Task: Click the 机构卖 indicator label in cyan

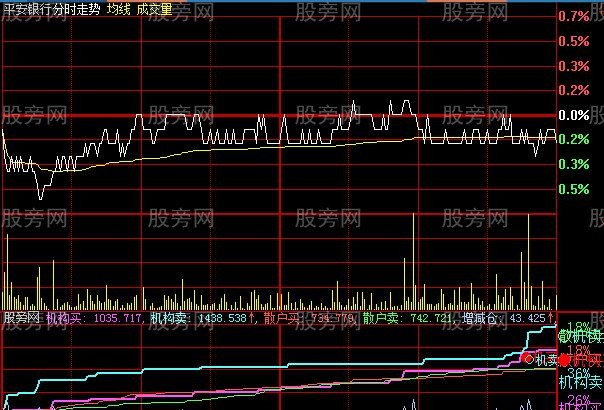Action: click(167, 318)
